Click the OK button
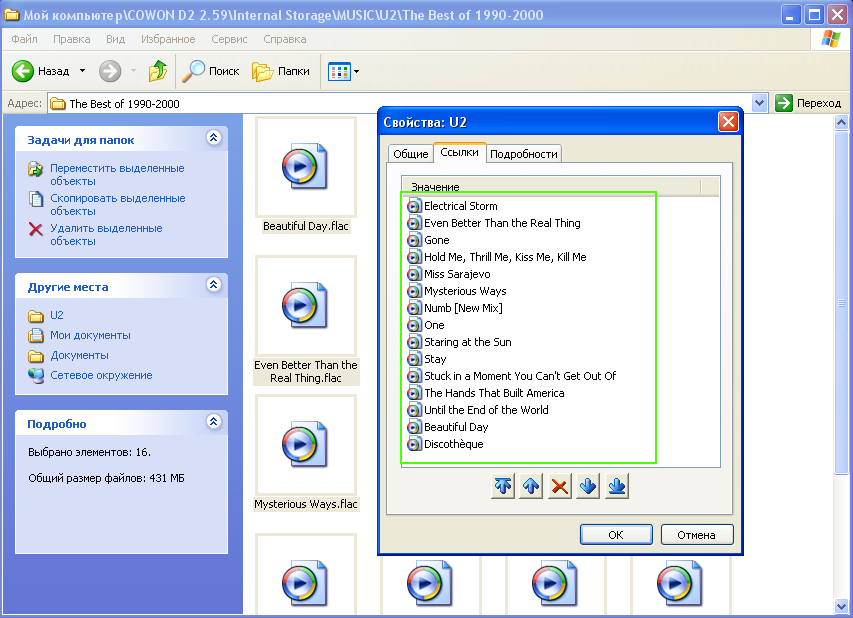This screenshot has width=853, height=618. click(616, 535)
